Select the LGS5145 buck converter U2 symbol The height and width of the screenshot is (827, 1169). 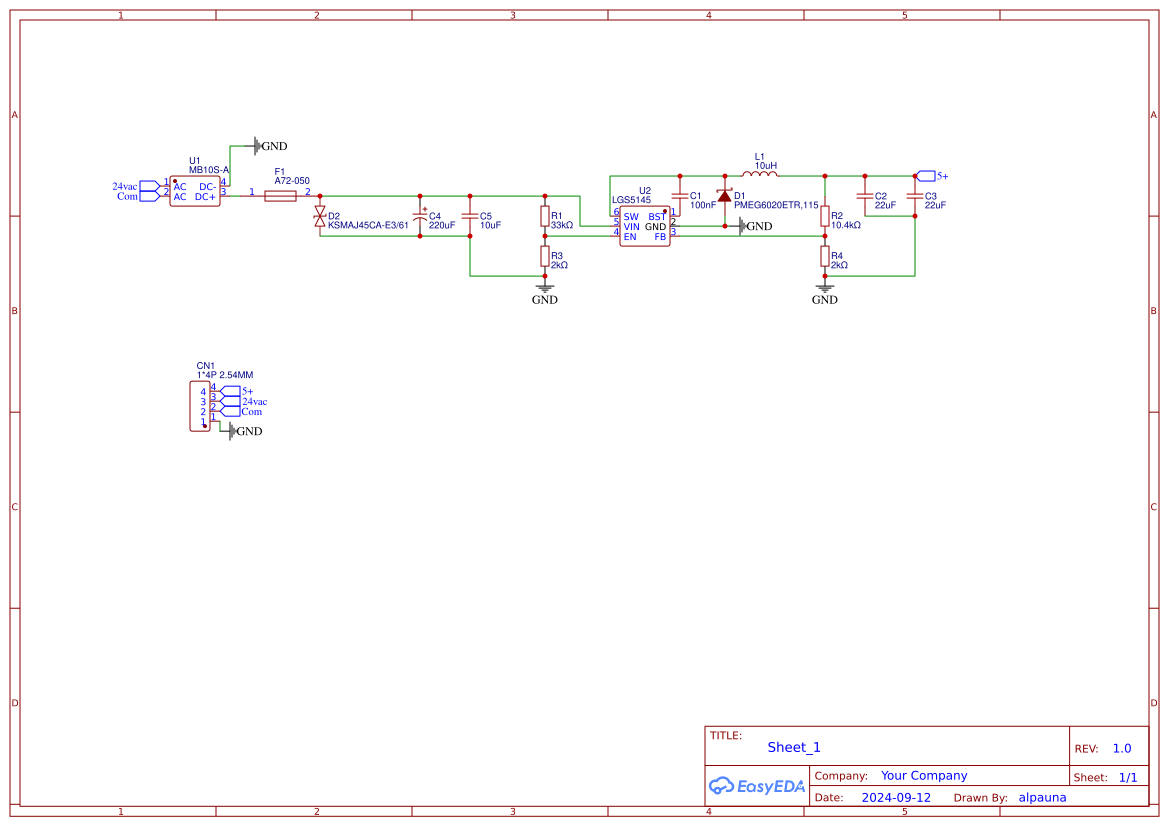[644, 227]
